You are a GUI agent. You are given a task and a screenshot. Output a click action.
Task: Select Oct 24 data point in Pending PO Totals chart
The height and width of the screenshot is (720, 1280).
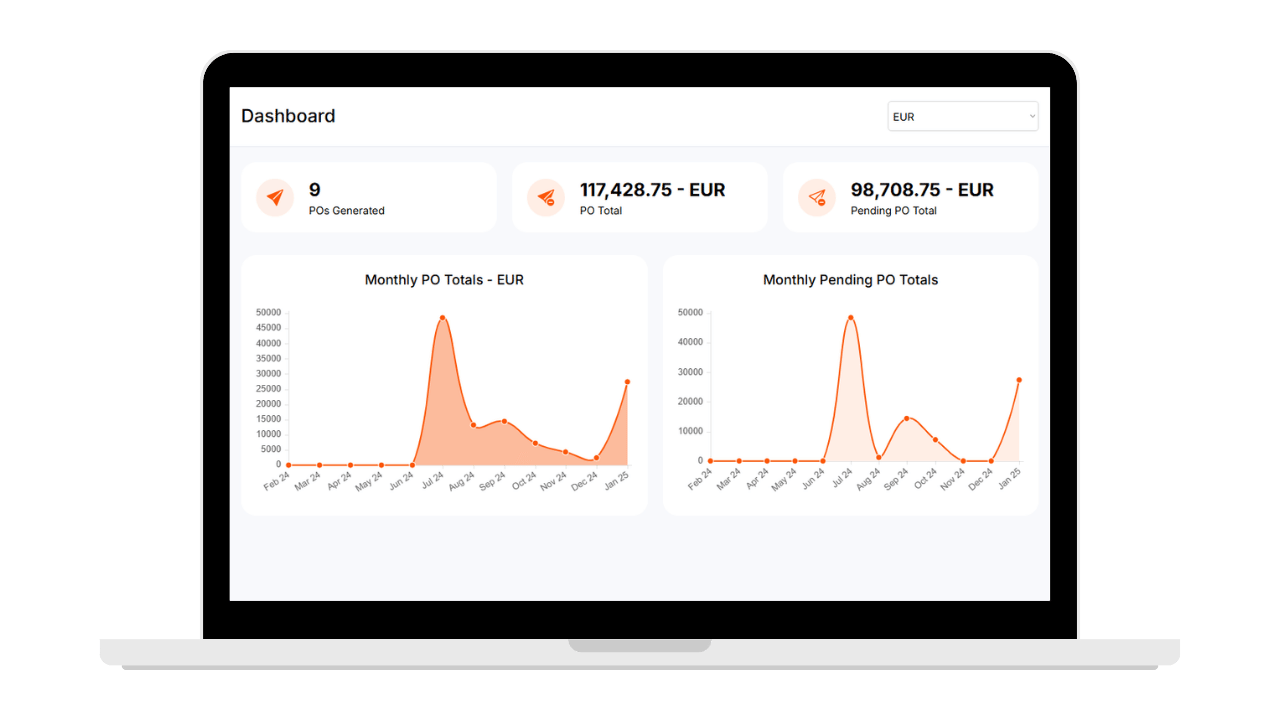coord(935,440)
